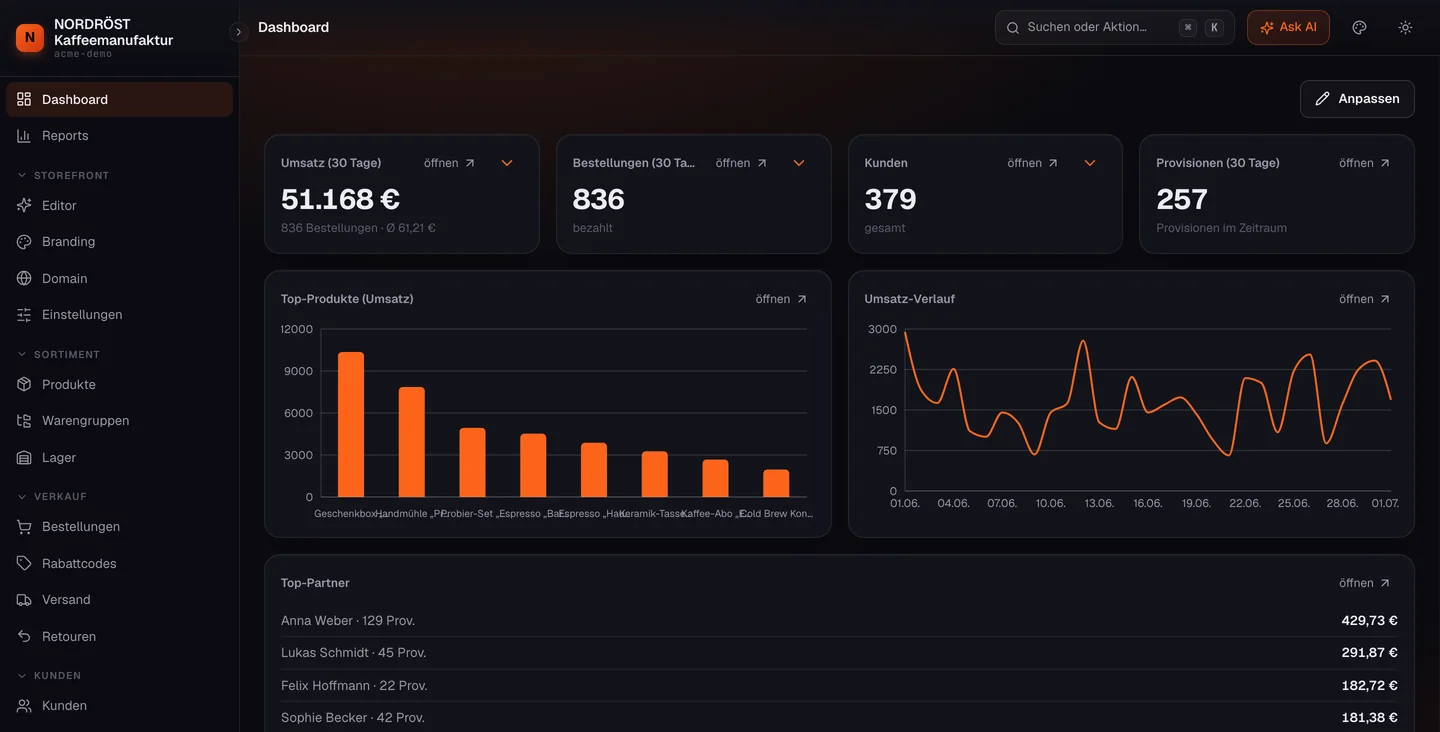
Task: Open Umsatz-Verlauf chart via öffnen
Action: [x=1365, y=299]
